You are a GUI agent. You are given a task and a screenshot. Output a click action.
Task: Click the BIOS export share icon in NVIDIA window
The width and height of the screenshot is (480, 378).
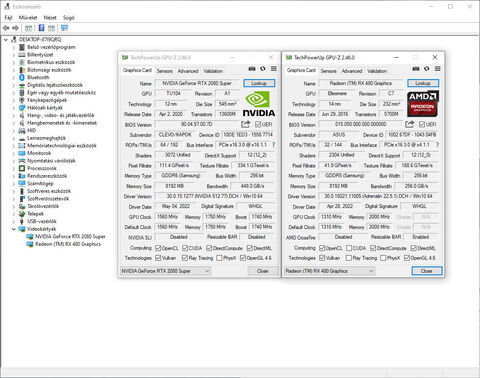pyautogui.click(x=246, y=124)
